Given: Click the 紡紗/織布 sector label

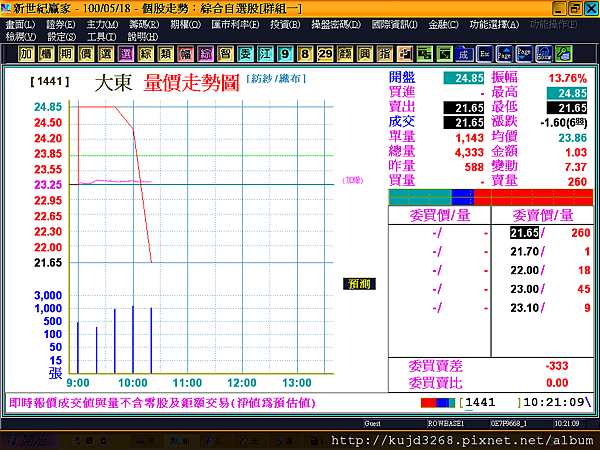Looking at the screenshot, I should point(276,79).
